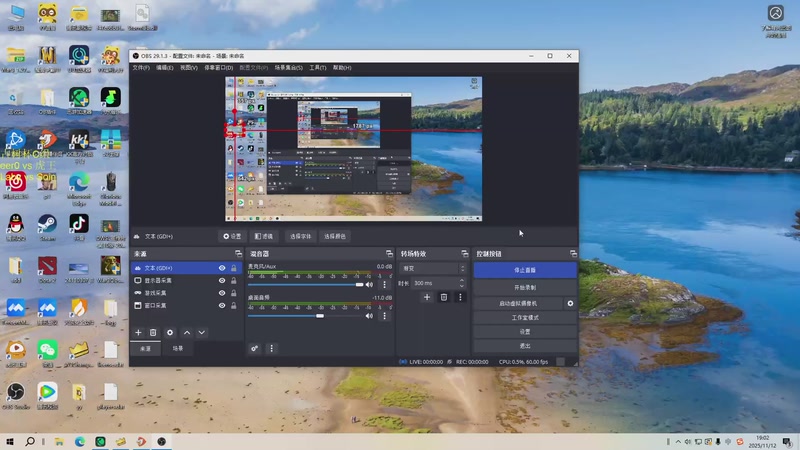Screen dimensions: 800x450
Task: Toggle visibility of 窗口采集 source
Action: click(x=222, y=306)
